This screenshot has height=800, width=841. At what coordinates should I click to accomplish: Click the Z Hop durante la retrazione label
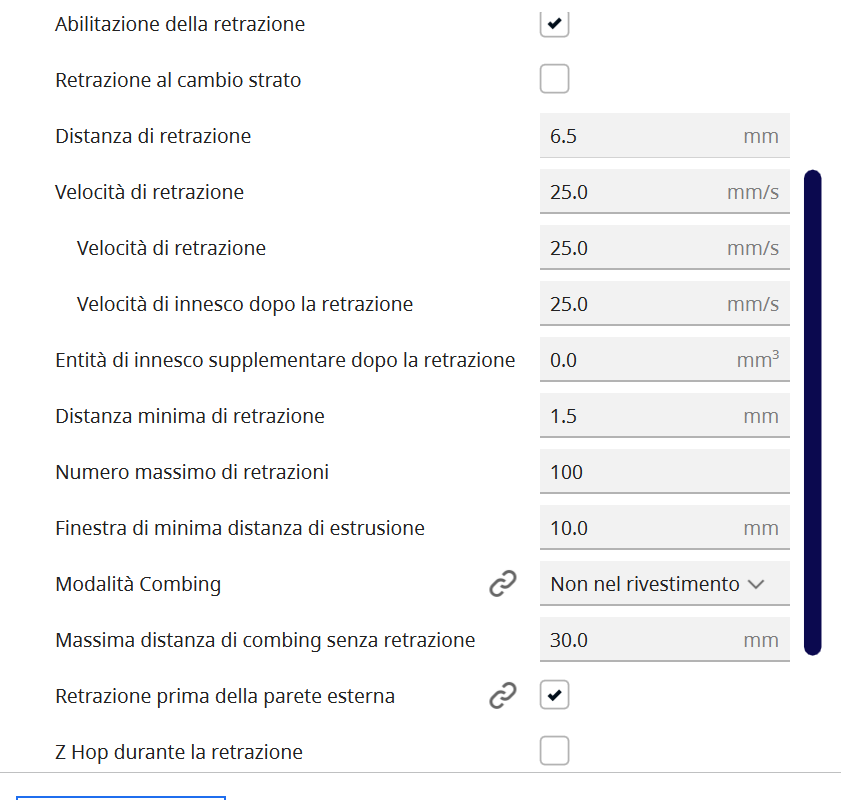179,752
